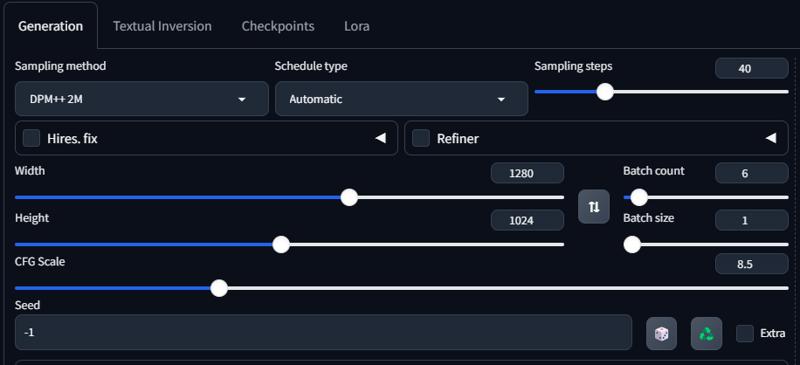Click the Sampling steps slider handle

605,92
